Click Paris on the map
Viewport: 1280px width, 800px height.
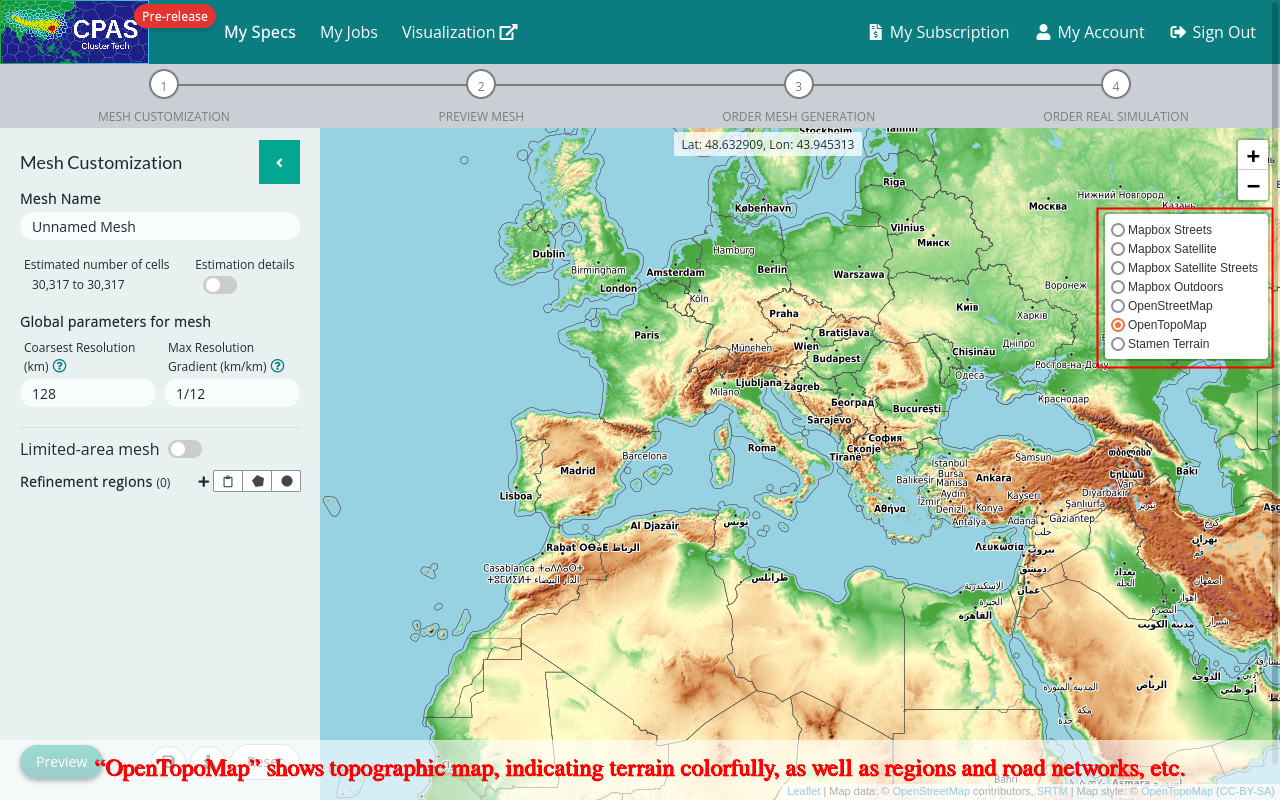pyautogui.click(x=646, y=335)
